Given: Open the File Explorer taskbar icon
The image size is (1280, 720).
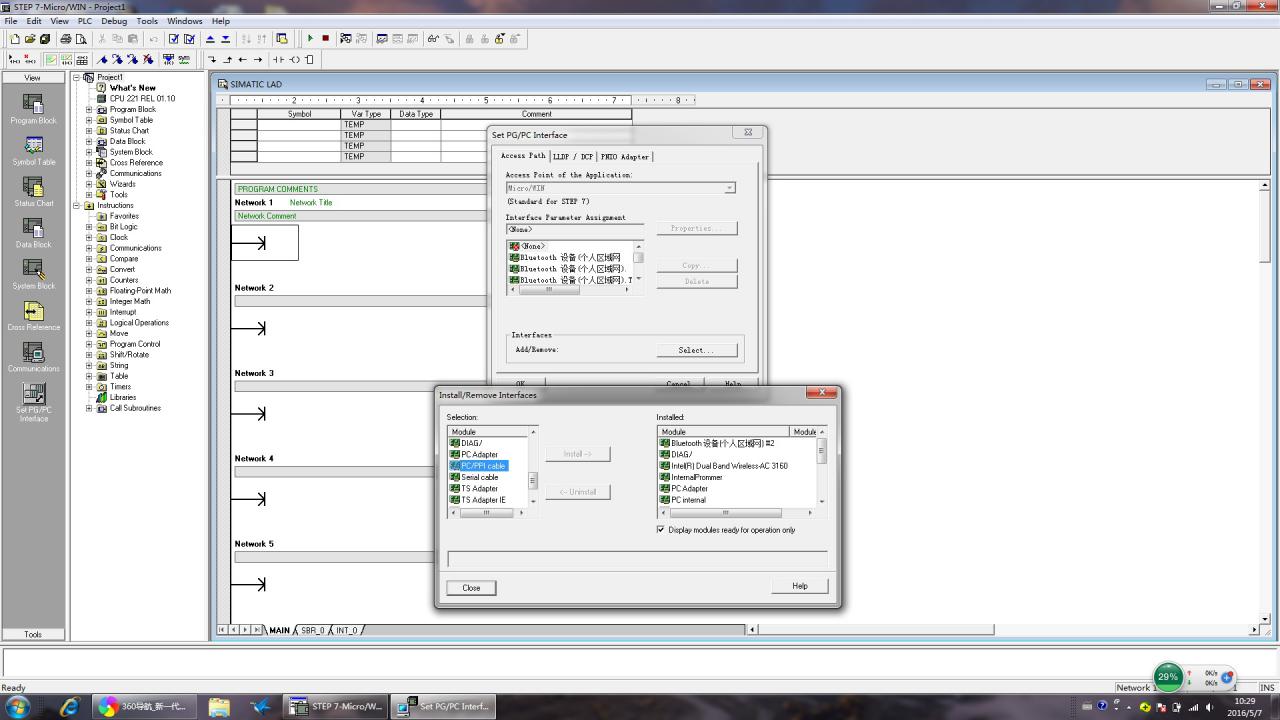Looking at the screenshot, I should click(x=219, y=707).
